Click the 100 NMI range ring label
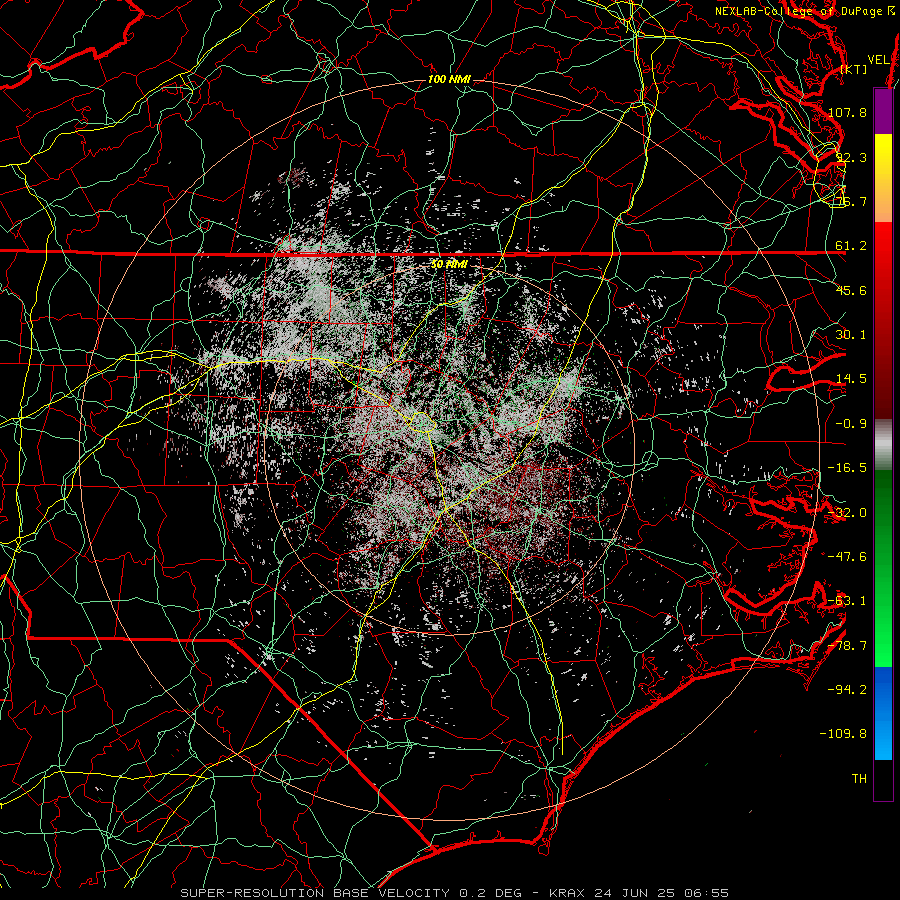This screenshot has height=900, width=900. click(449, 79)
